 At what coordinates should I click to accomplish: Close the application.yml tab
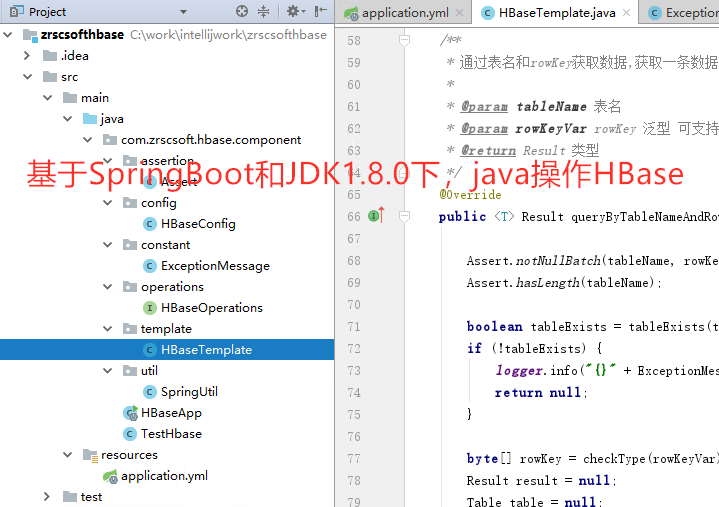459,13
